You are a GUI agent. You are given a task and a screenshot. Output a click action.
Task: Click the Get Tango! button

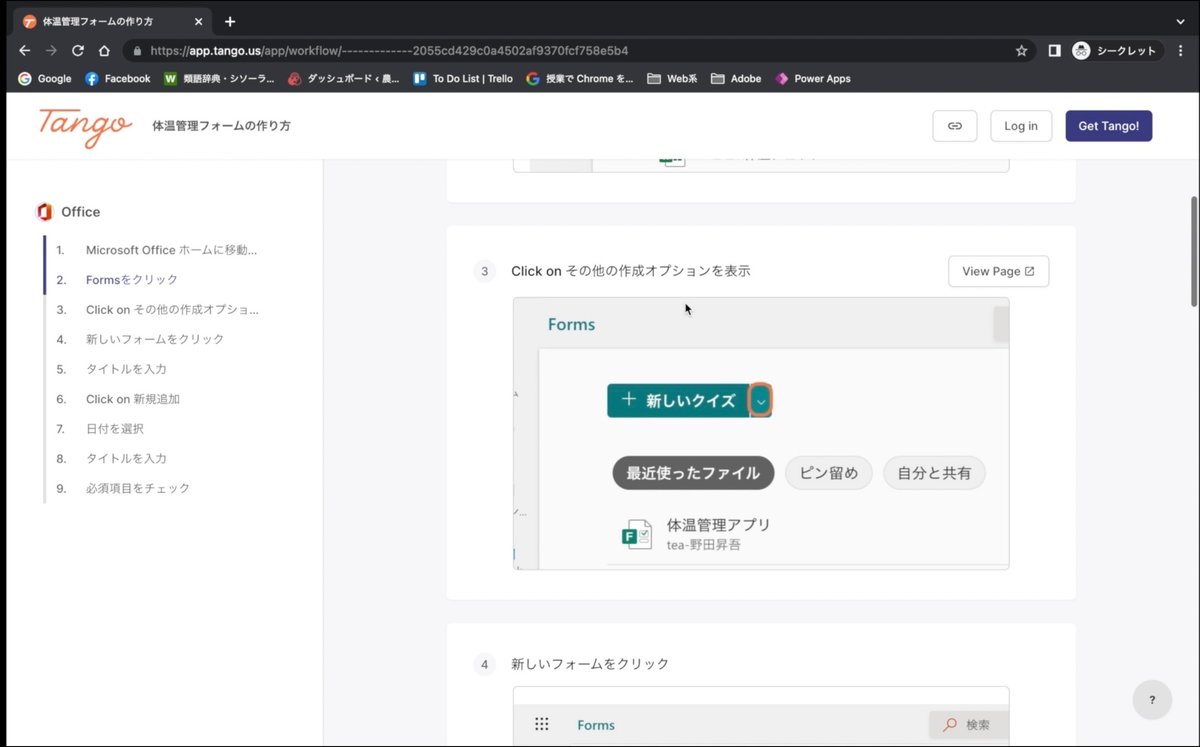tap(1108, 126)
